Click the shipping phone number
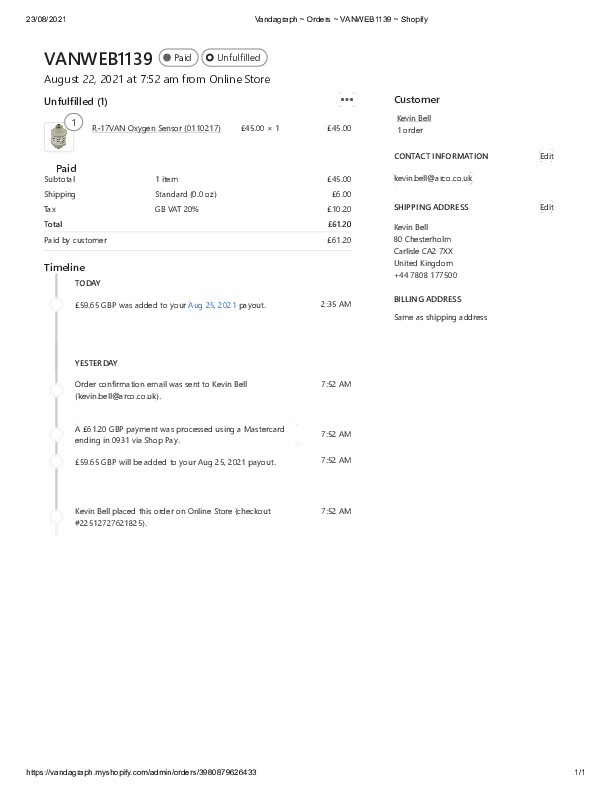Viewport: 612px width, 792px height. [425, 275]
